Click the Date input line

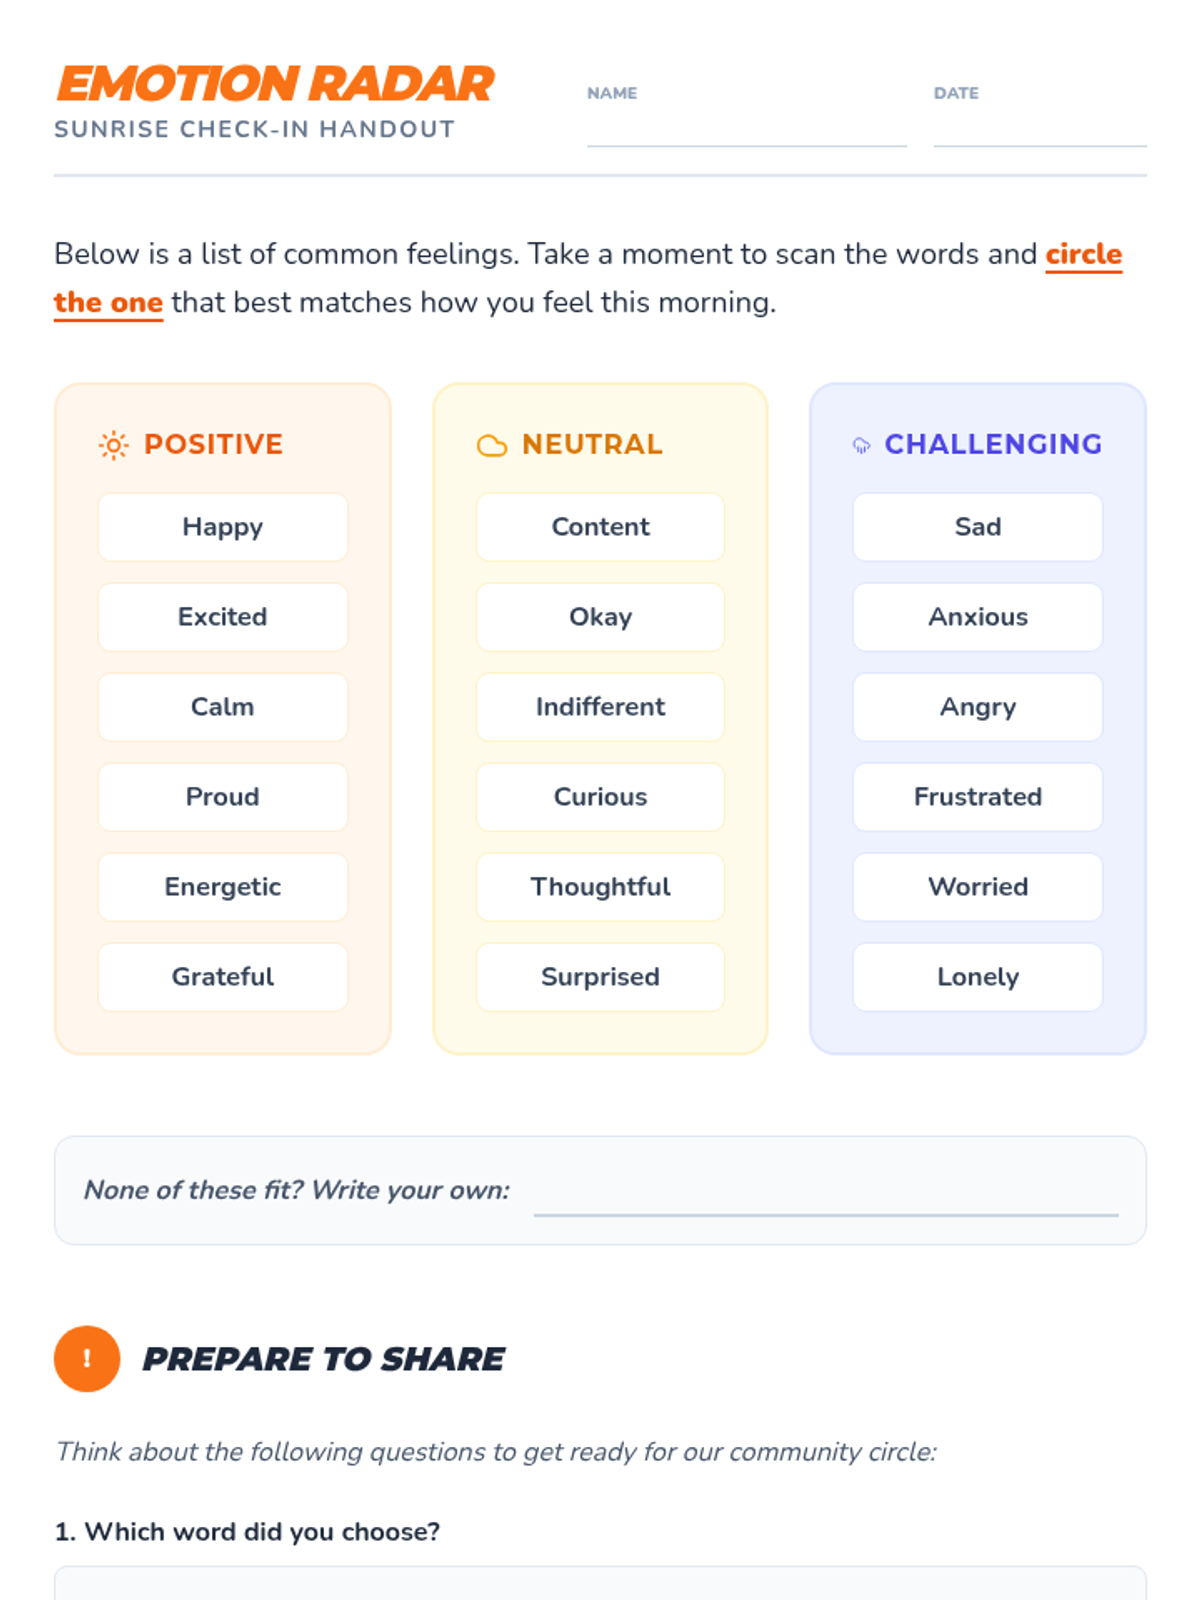click(1039, 130)
